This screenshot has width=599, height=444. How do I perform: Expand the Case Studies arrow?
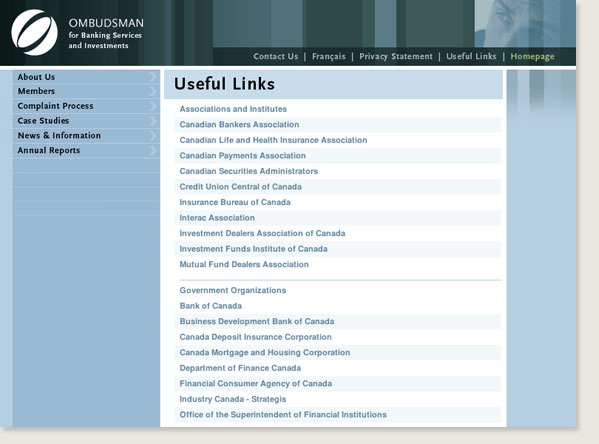click(x=153, y=121)
